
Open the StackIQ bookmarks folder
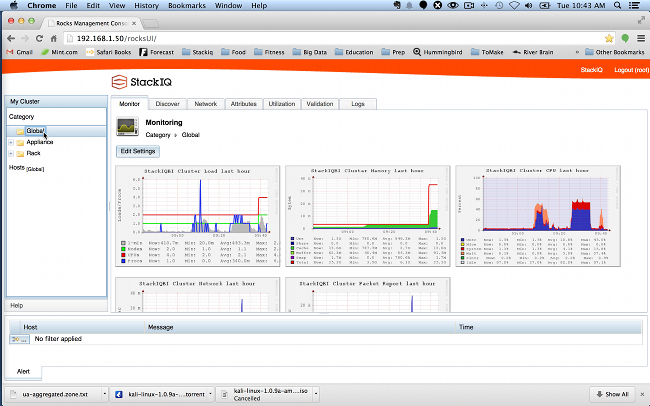[197, 52]
